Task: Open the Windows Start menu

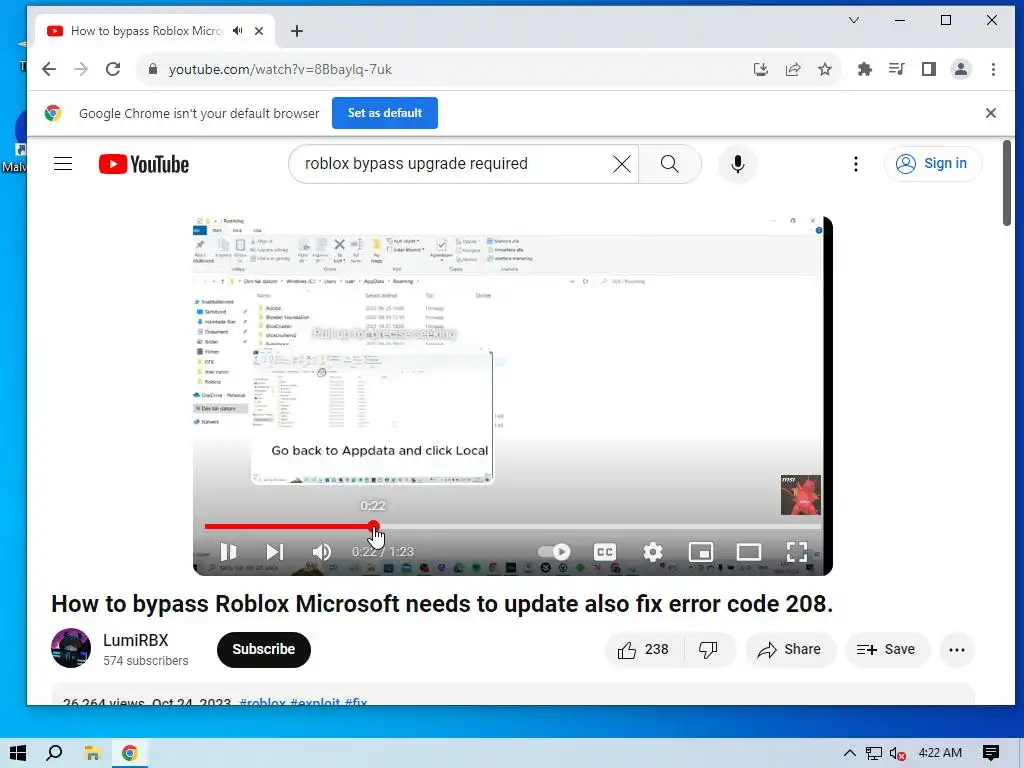Action: (18, 753)
